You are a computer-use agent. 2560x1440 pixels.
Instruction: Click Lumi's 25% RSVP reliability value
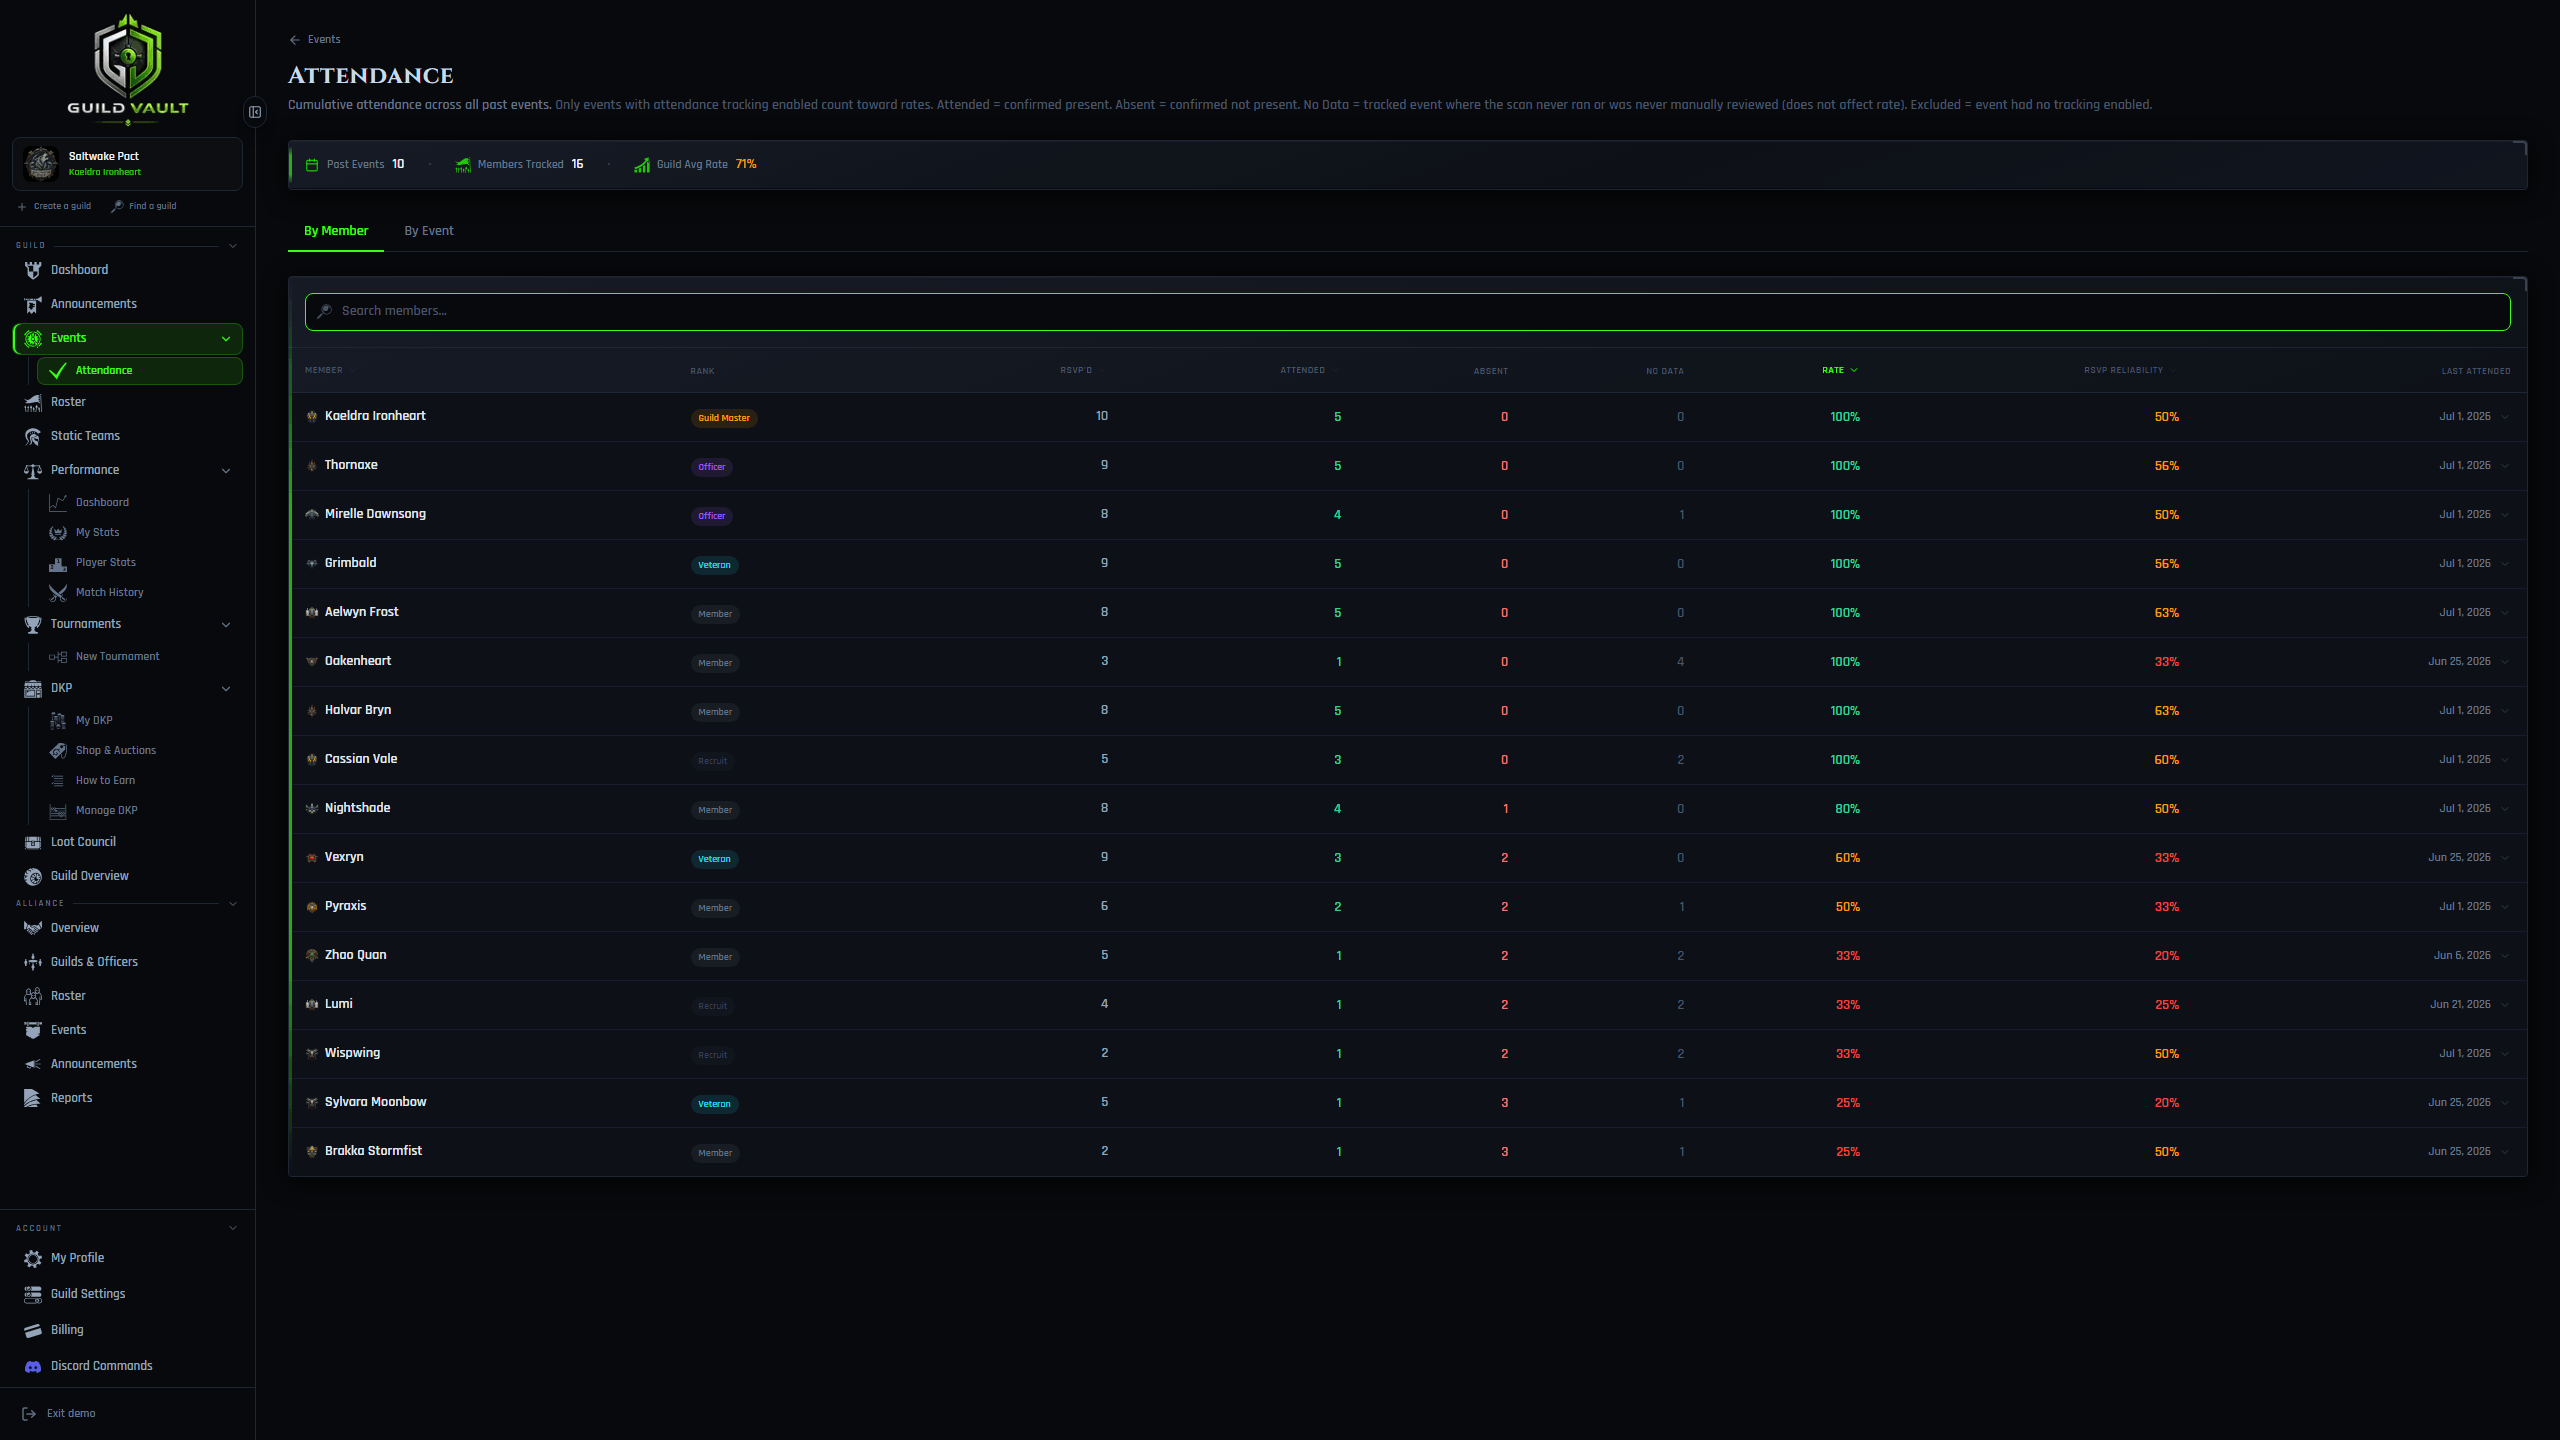2166,1005
